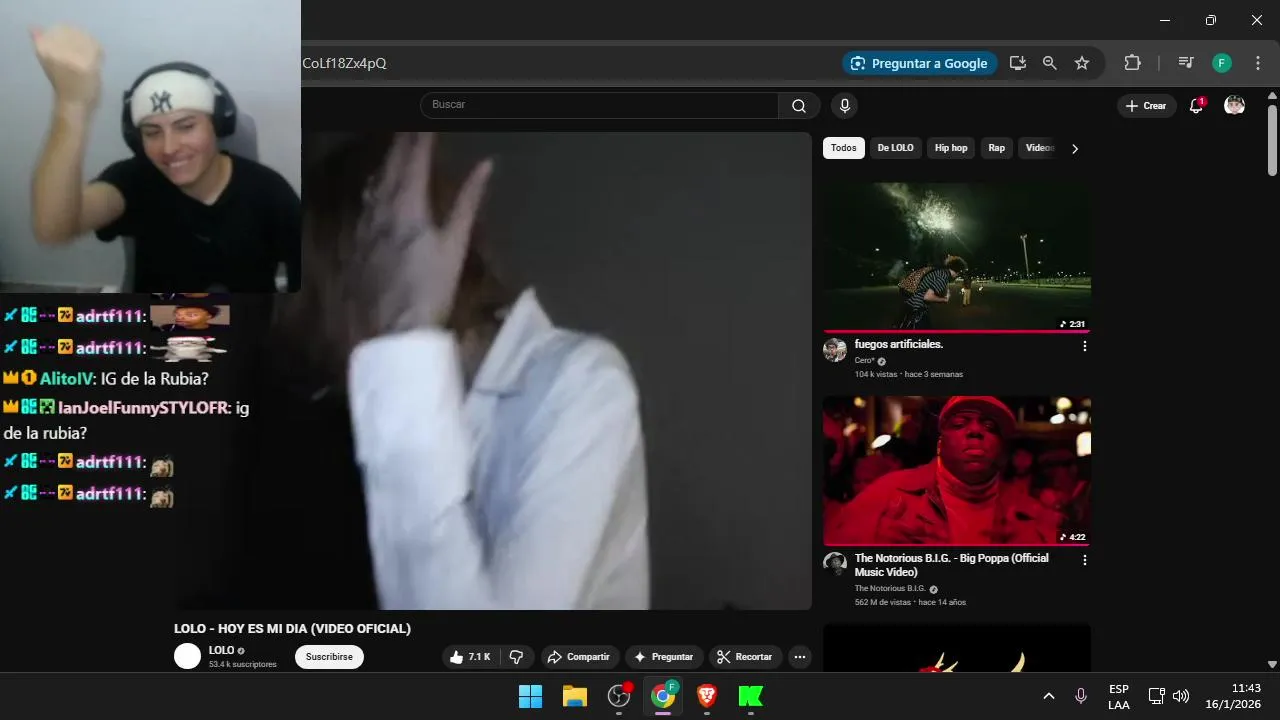Image resolution: width=1280 pixels, height=720 pixels.
Task: Open options menu for fuegos artificiales video
Action: (x=1084, y=346)
